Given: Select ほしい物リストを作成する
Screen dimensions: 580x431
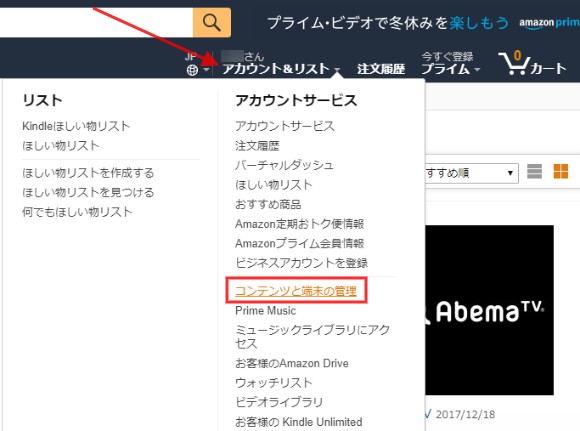Looking at the screenshot, I should click(88, 173).
